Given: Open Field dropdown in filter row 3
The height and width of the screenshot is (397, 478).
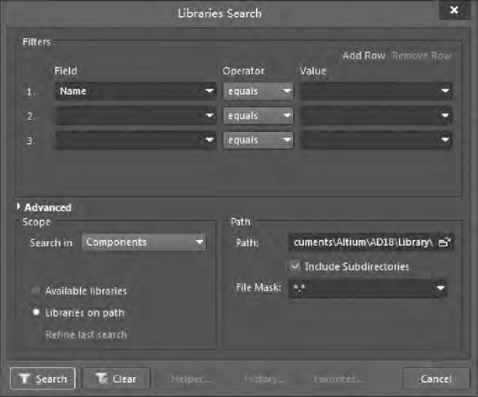Looking at the screenshot, I should [136, 140].
